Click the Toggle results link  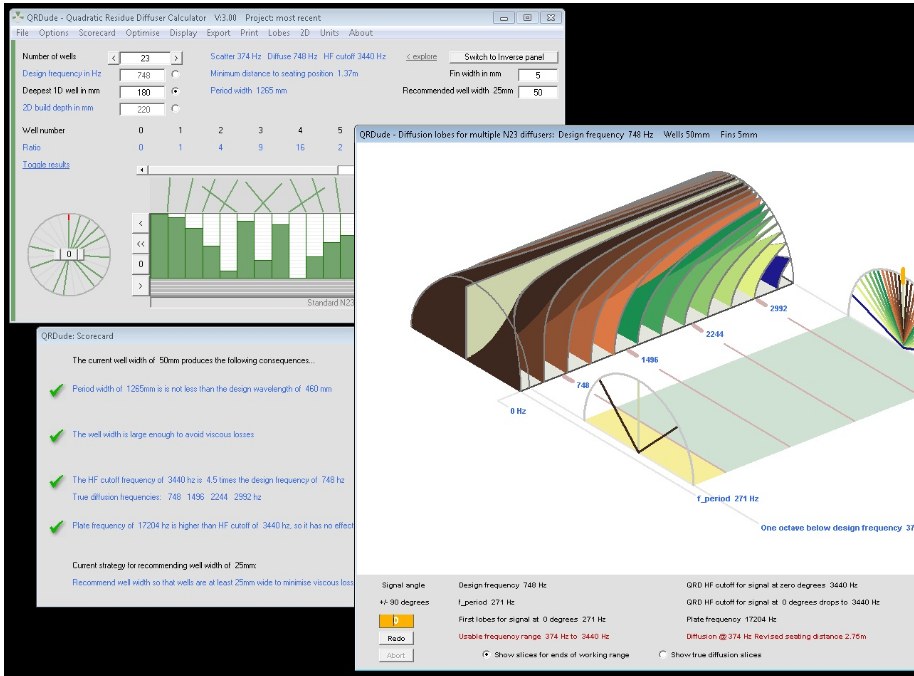coord(46,164)
